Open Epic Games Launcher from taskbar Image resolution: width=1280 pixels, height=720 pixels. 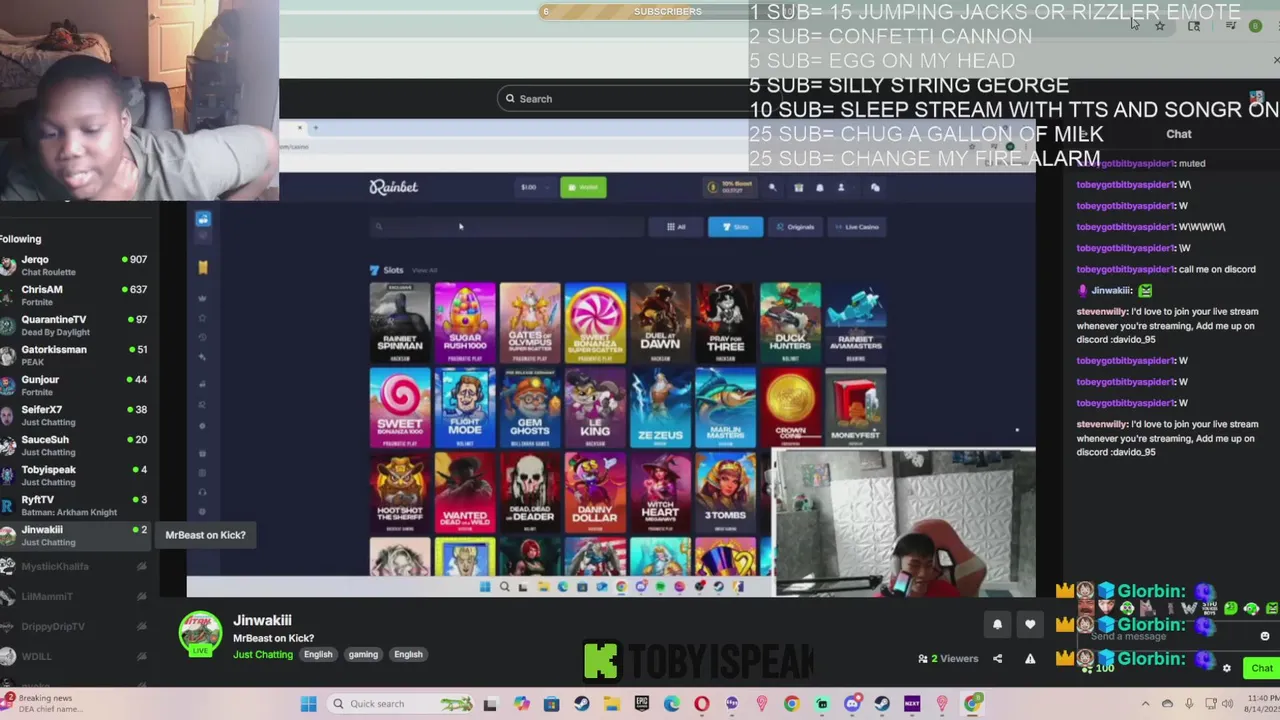tap(641, 704)
